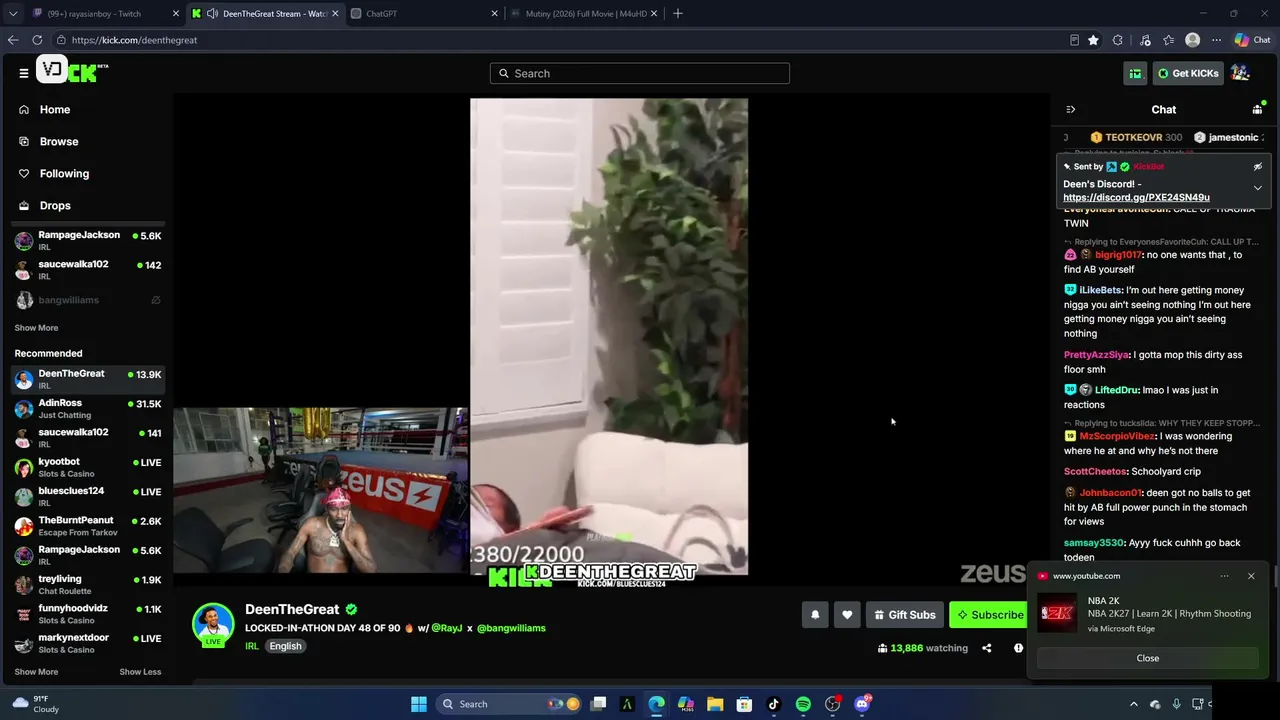Click the Windows Start button
The width and height of the screenshot is (1280, 720).
419,704
